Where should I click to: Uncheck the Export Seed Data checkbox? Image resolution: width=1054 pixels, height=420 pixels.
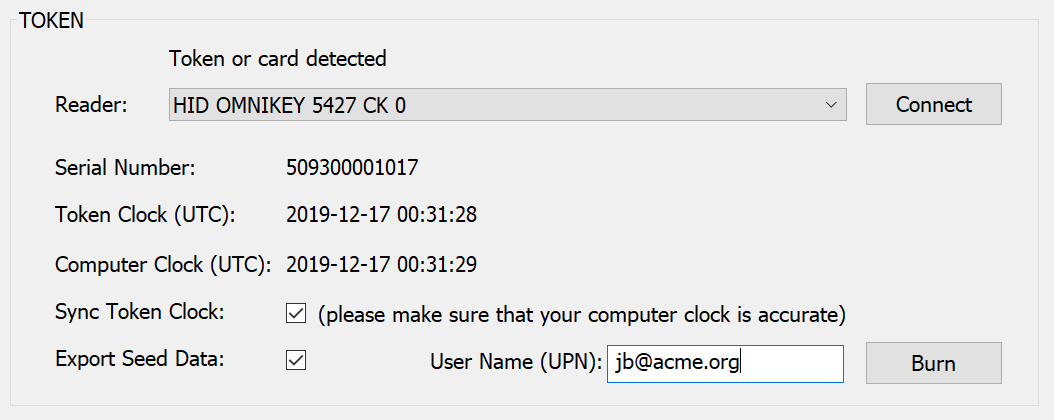pyautogui.click(x=296, y=361)
